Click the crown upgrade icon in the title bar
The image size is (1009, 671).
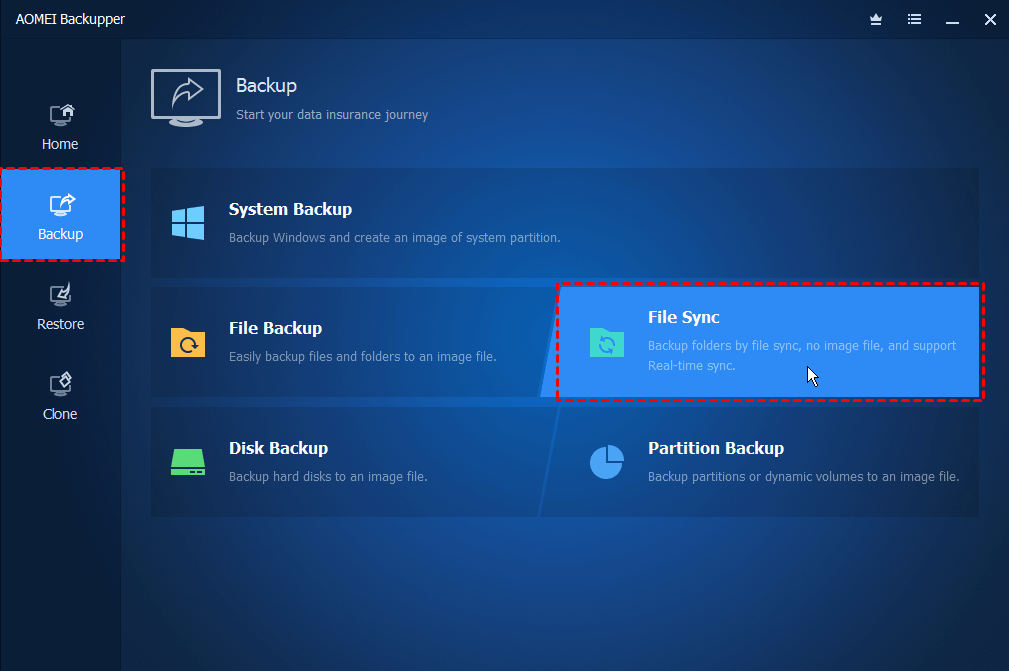point(876,19)
